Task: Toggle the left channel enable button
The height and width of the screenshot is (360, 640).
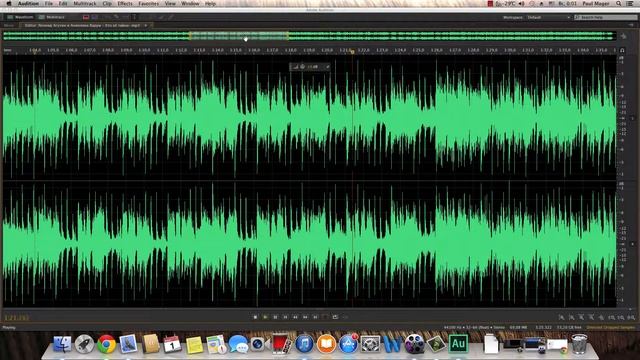Action: coord(633,118)
